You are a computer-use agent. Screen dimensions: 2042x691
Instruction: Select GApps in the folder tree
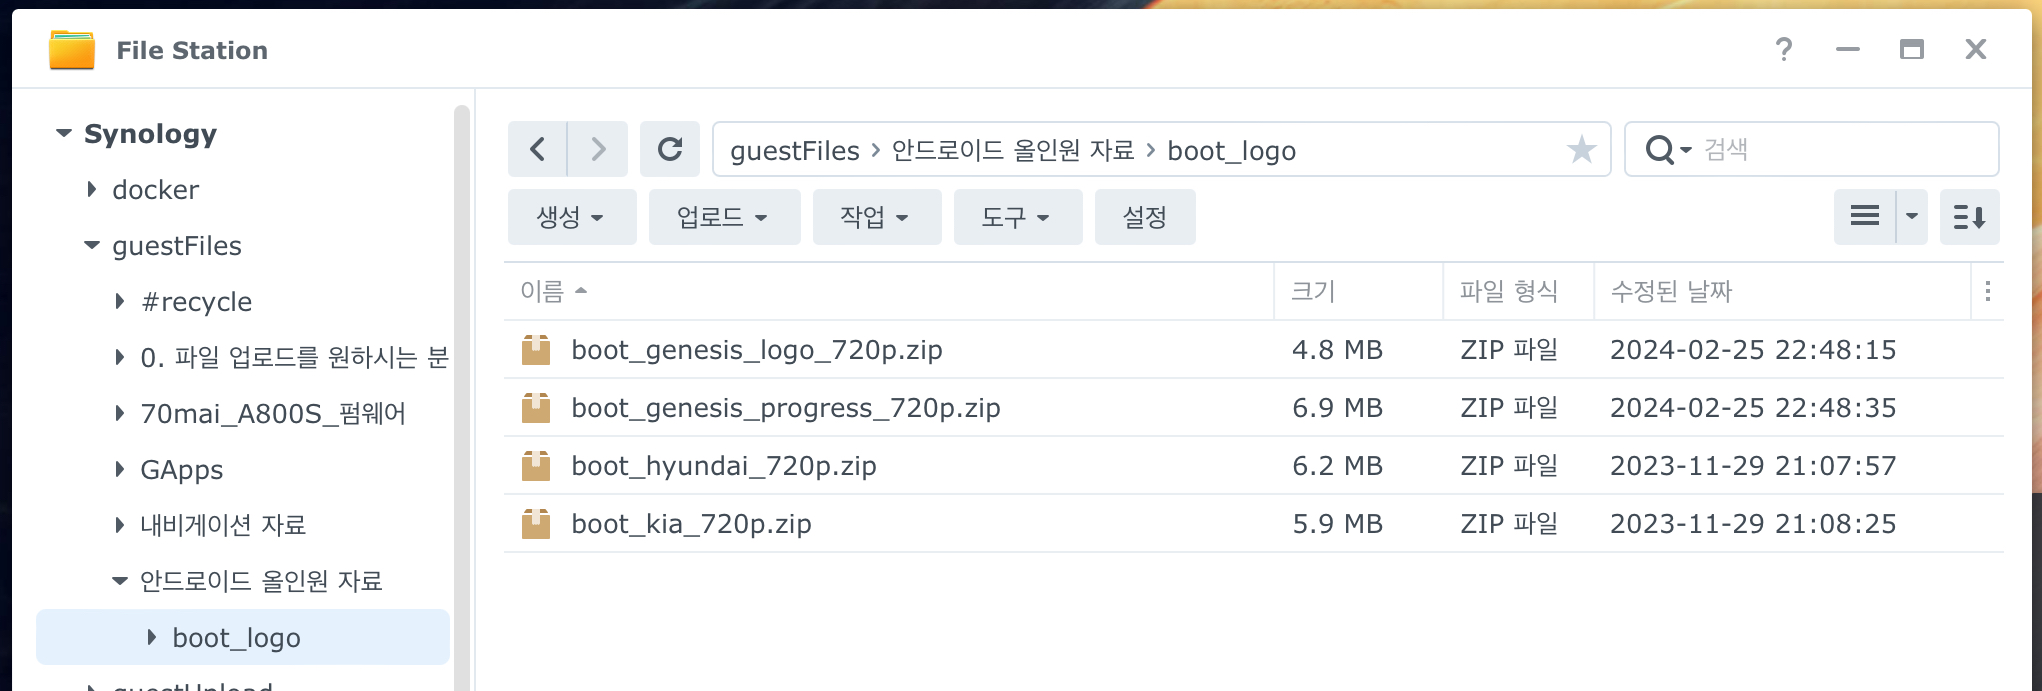coord(181,470)
